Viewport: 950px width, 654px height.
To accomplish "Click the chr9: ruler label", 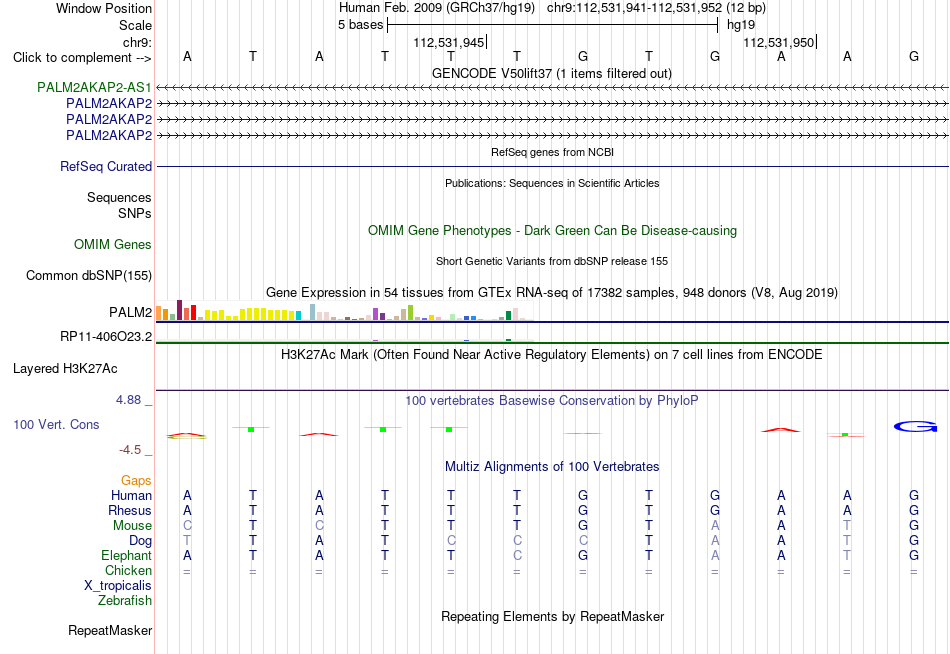I will coord(138,42).
